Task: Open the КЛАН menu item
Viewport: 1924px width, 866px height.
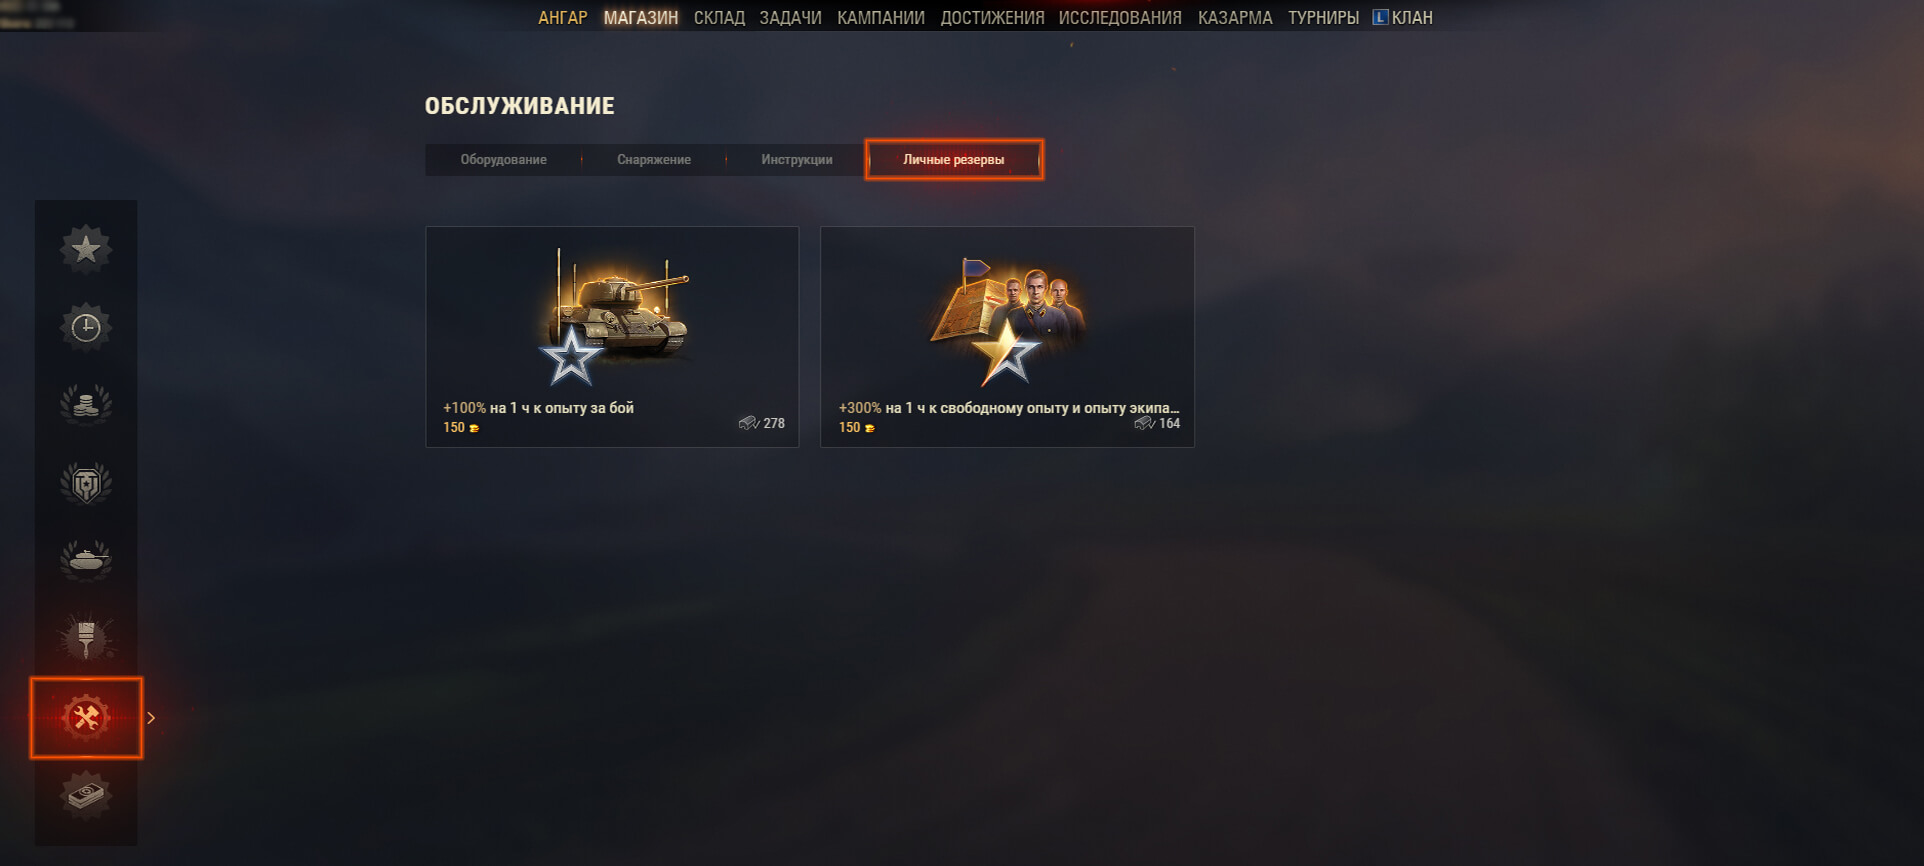Action: (1402, 18)
